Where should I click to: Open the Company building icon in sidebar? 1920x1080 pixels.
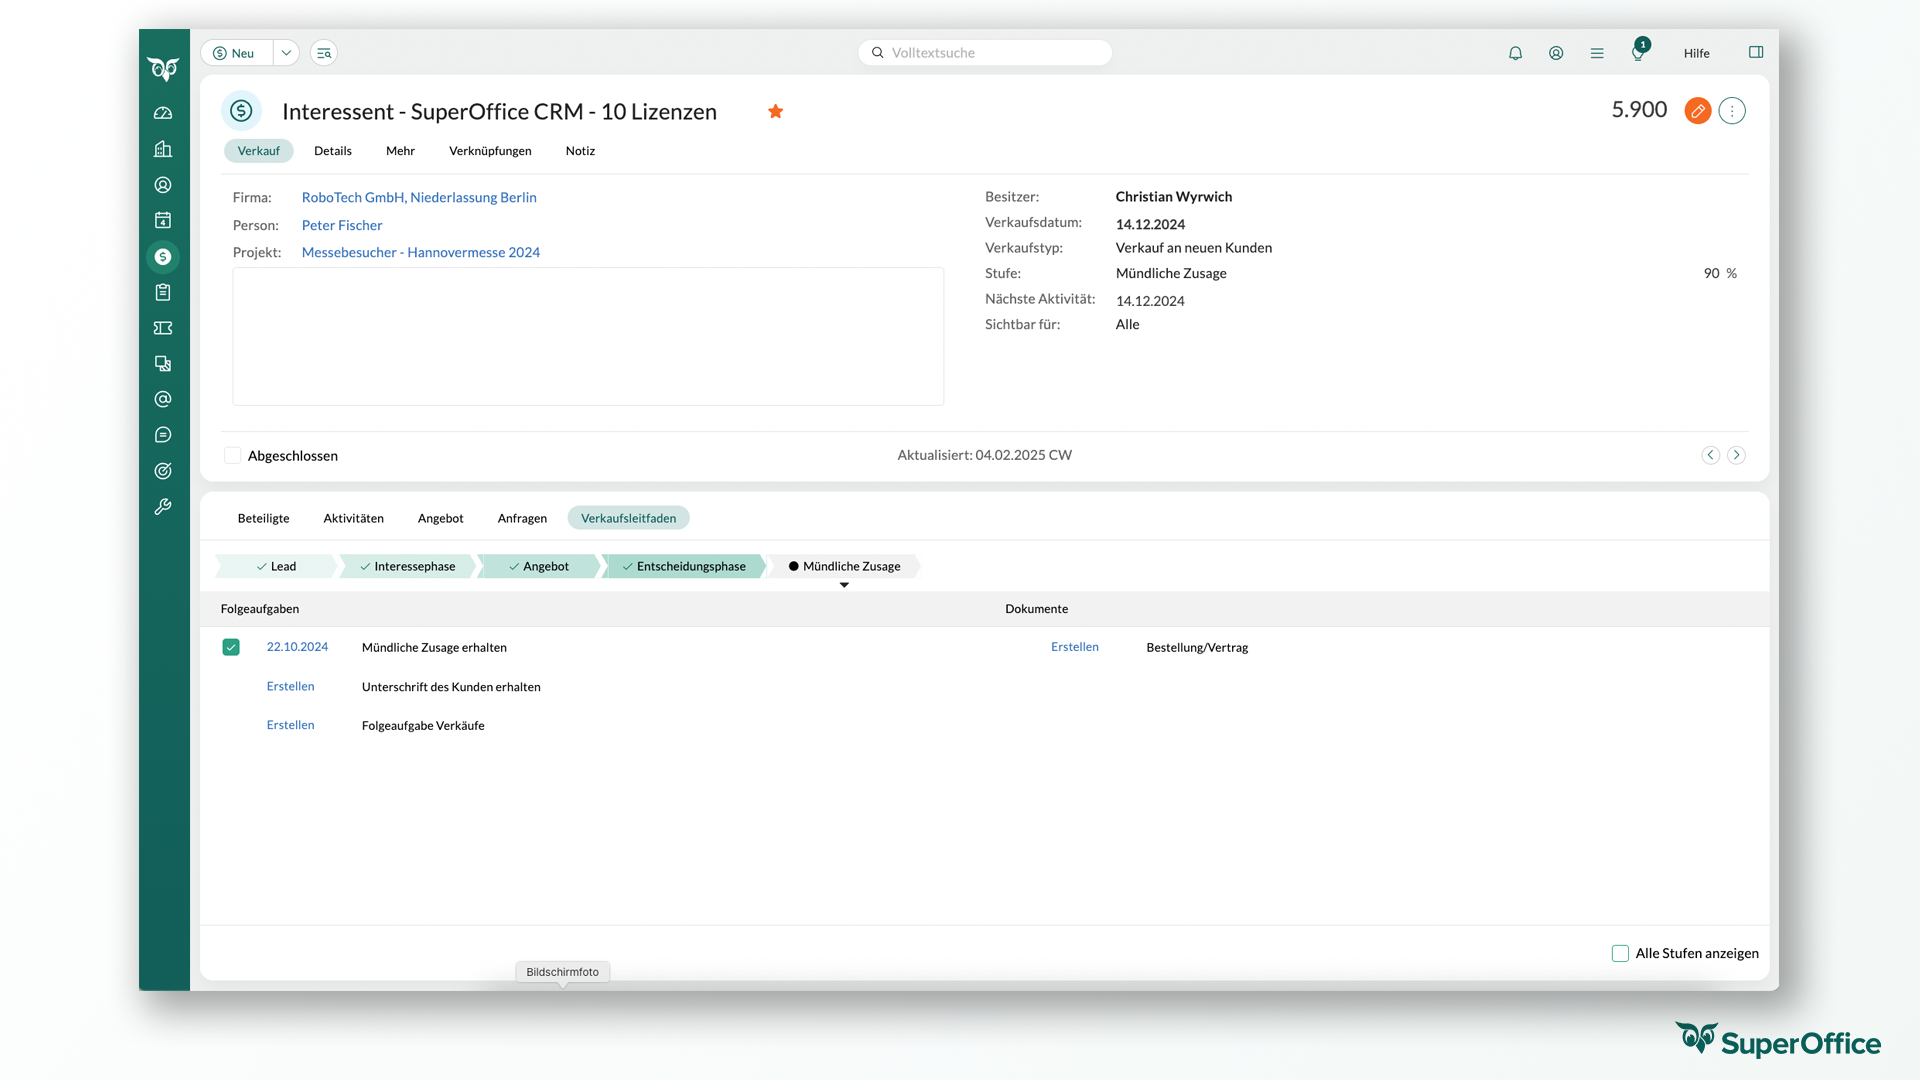click(x=163, y=149)
